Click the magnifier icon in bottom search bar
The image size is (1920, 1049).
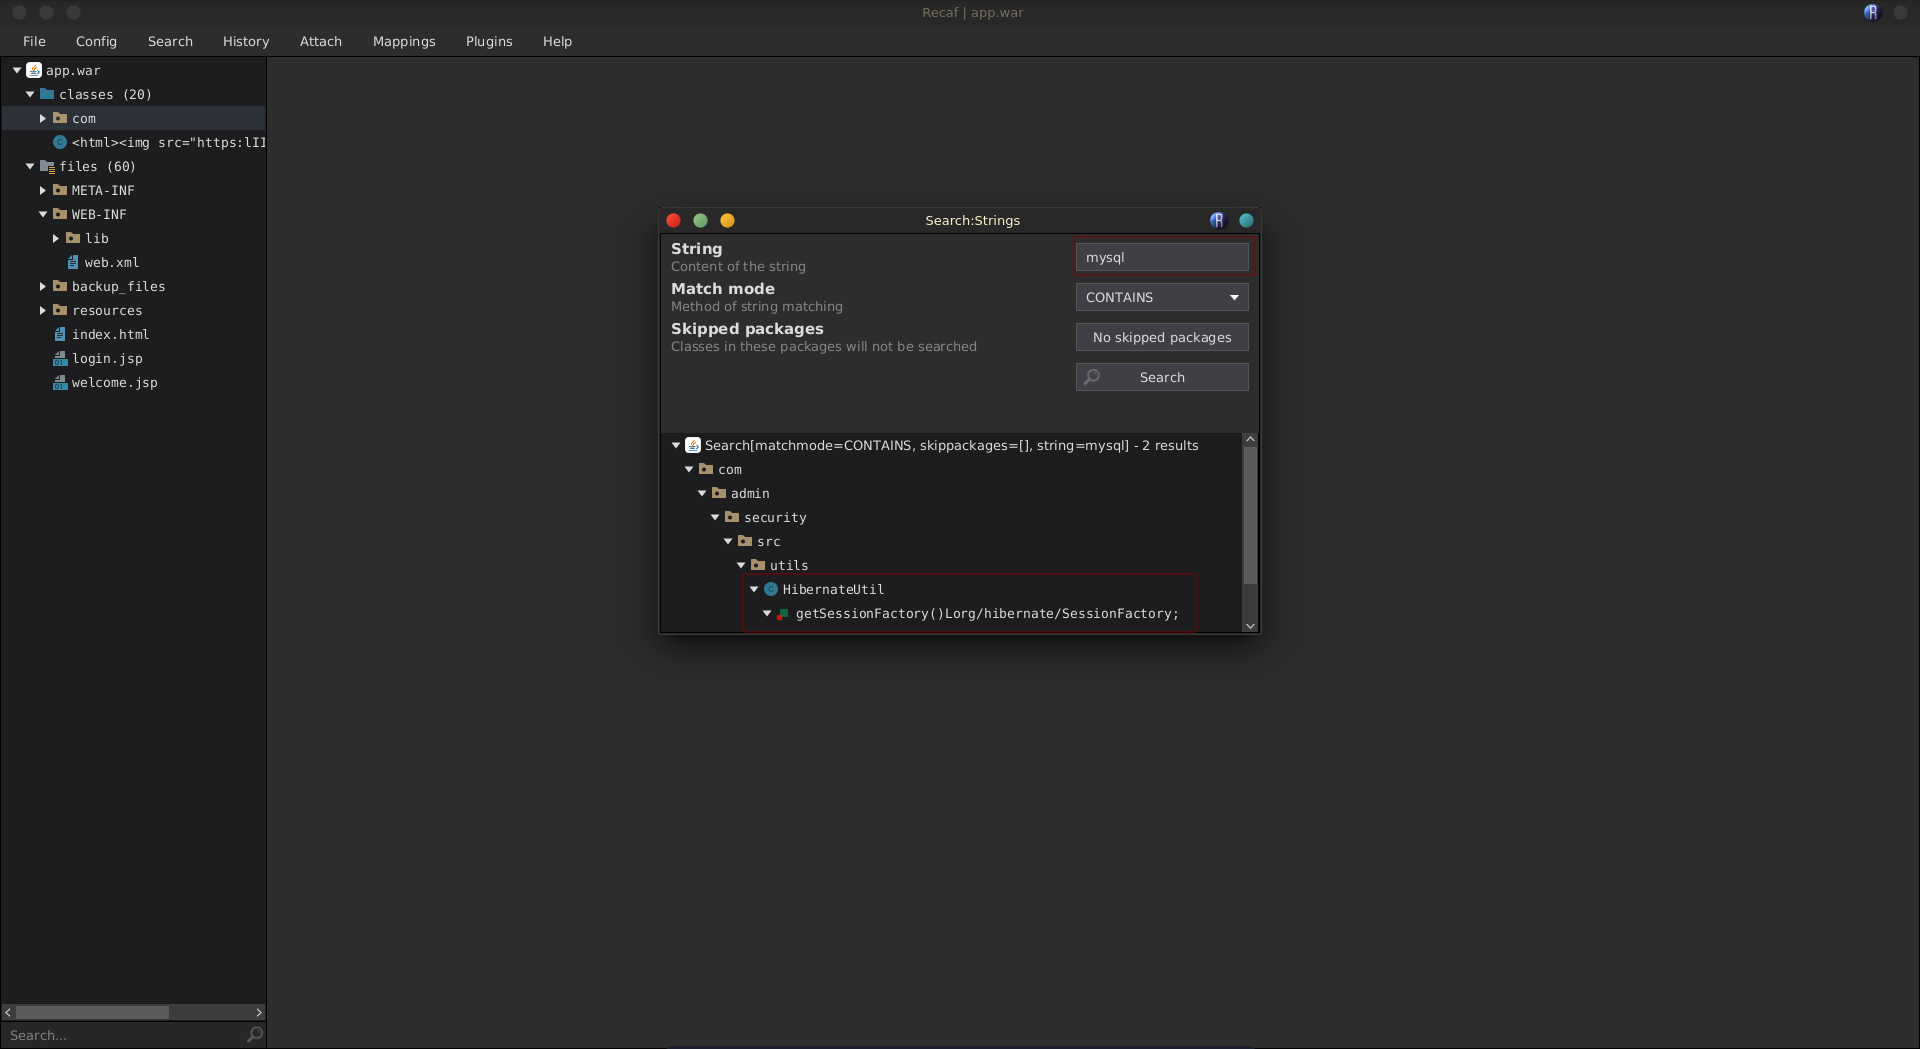pyautogui.click(x=255, y=1035)
